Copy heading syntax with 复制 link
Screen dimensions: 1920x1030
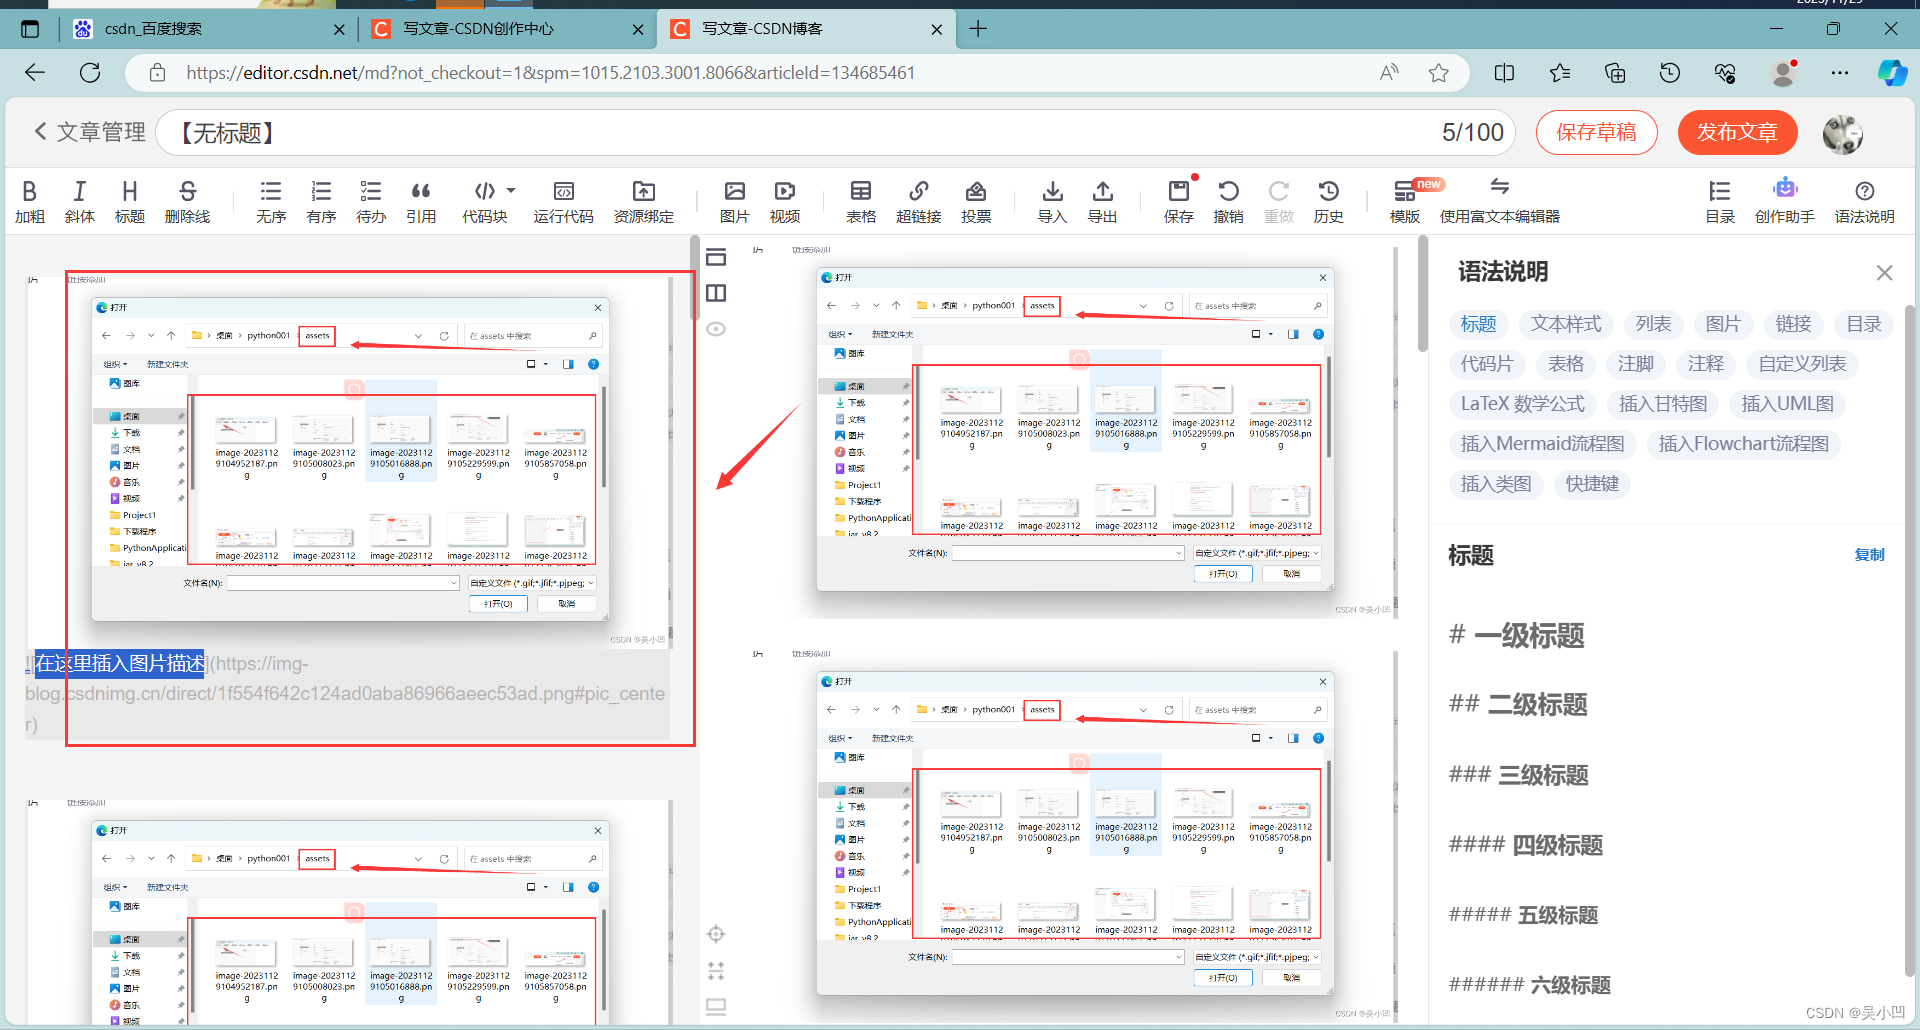[1869, 555]
